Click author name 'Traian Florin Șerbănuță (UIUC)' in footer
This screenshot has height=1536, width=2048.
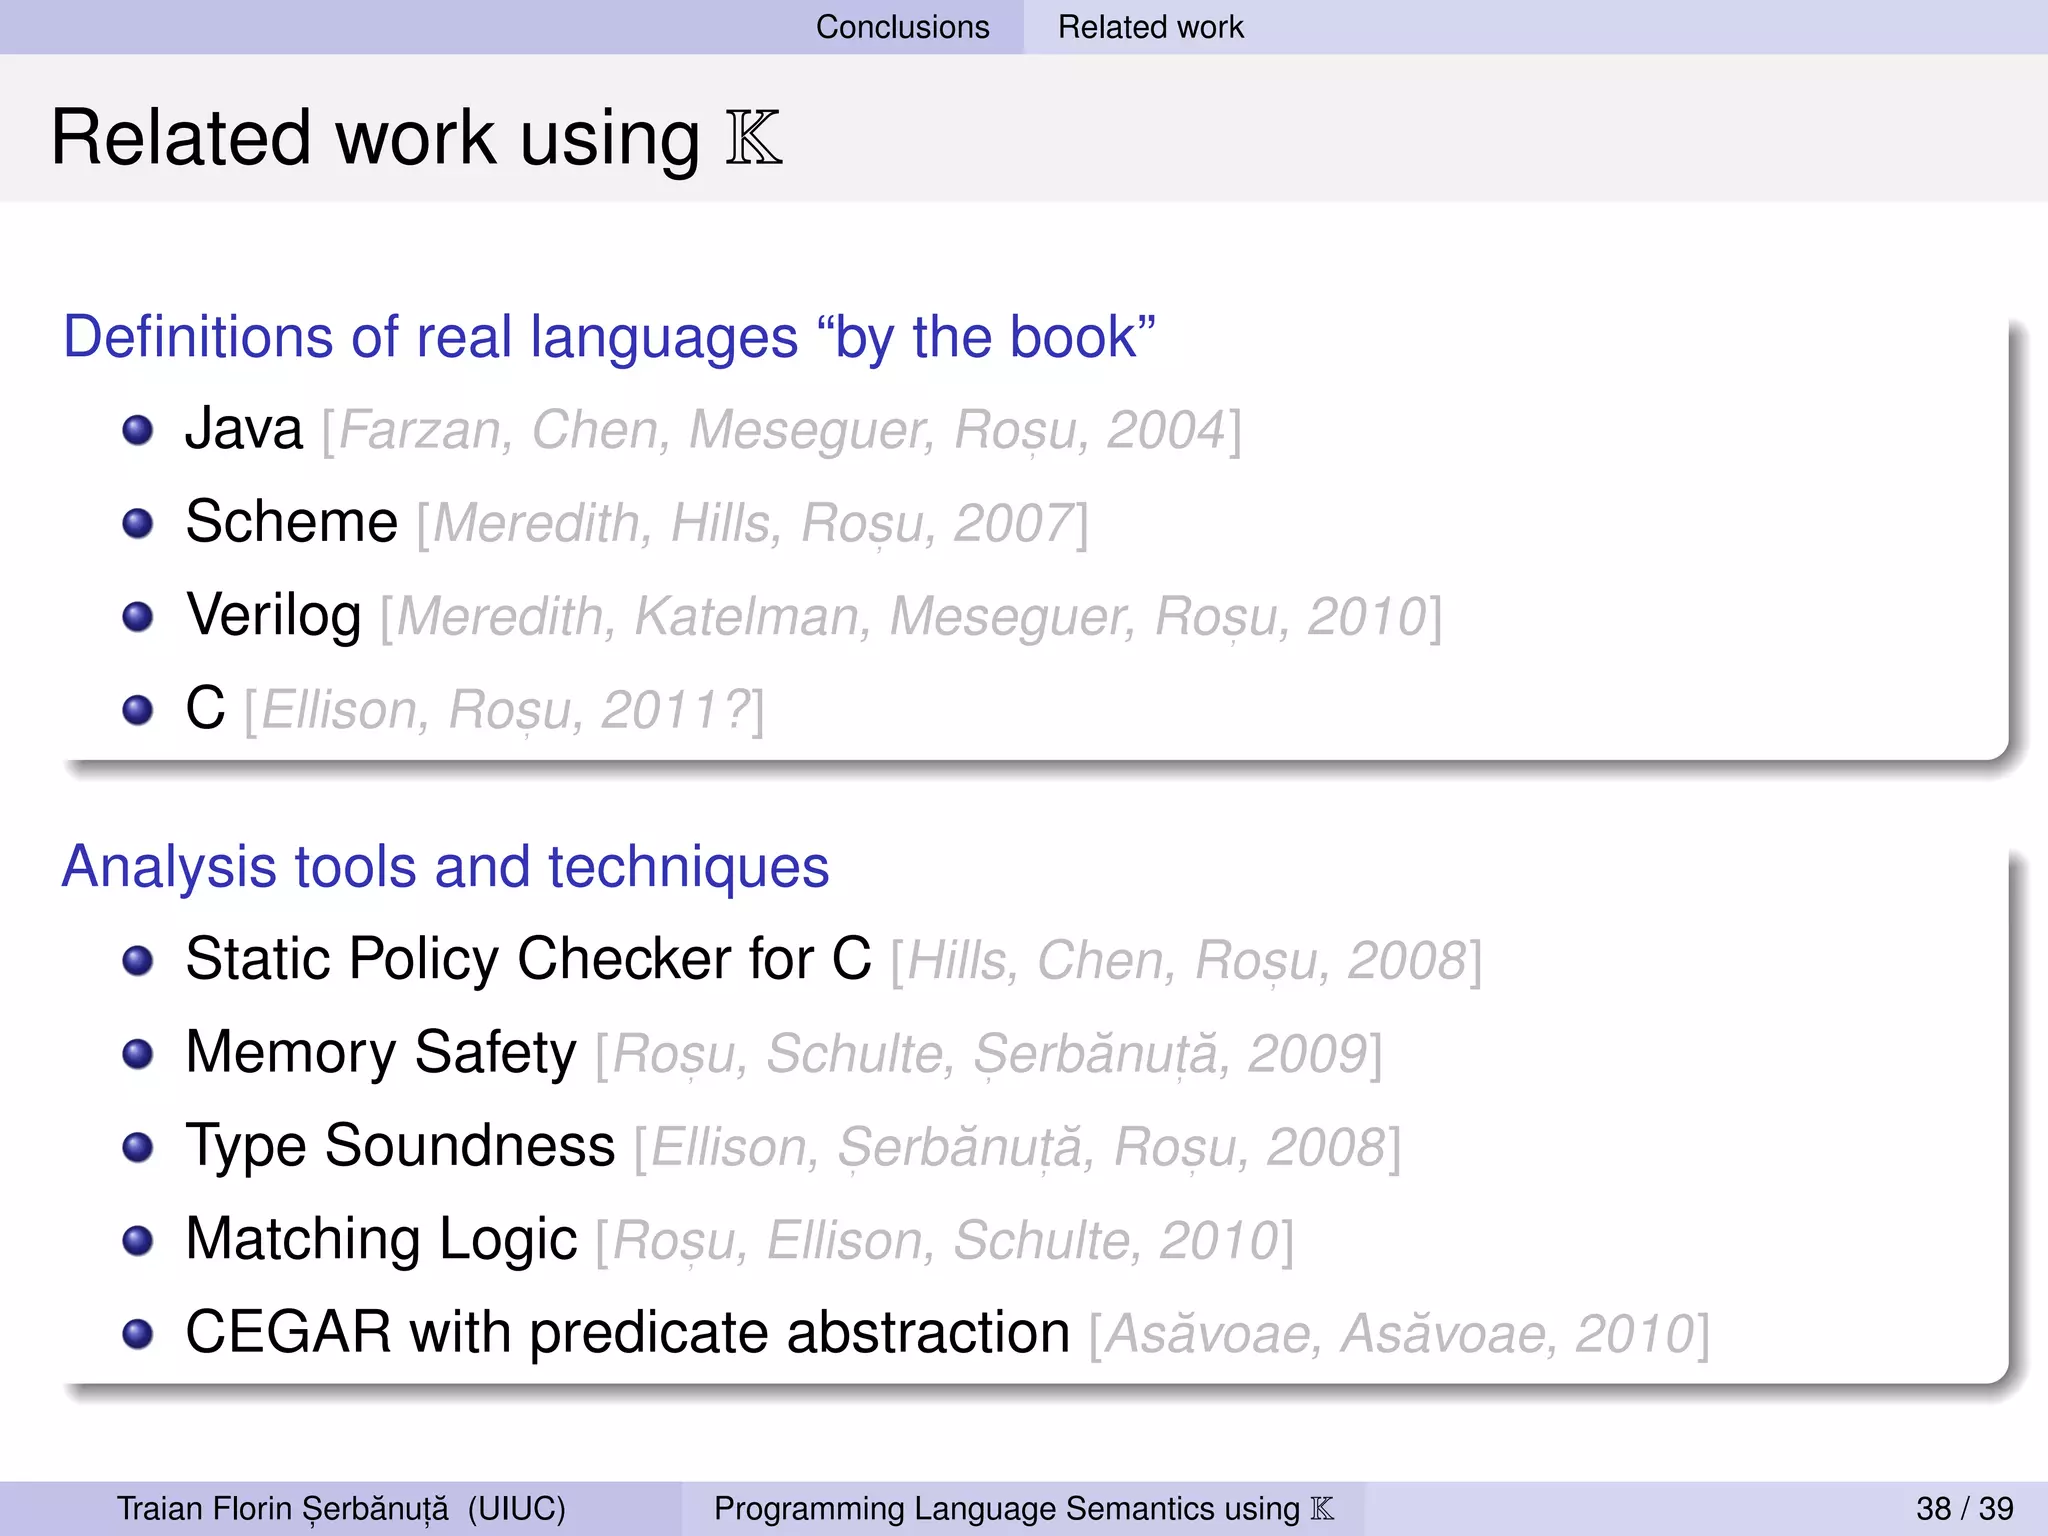coord(341,1508)
